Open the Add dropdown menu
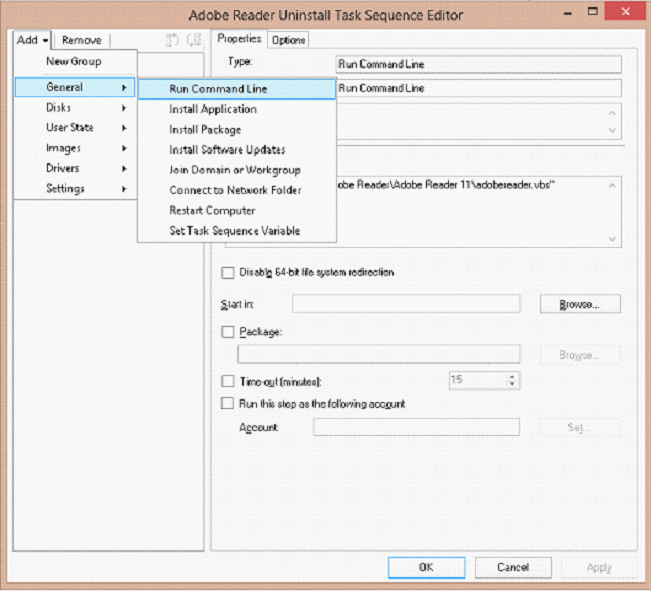 pos(32,40)
